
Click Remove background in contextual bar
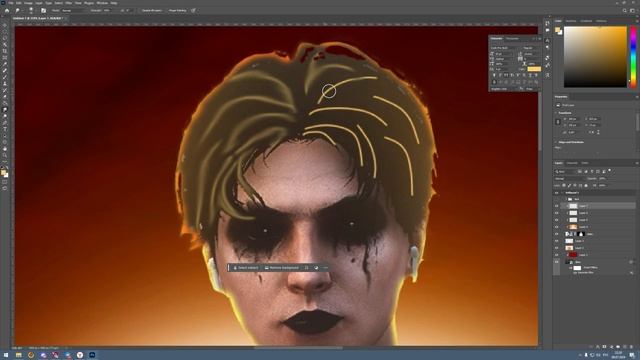pyautogui.click(x=282, y=268)
